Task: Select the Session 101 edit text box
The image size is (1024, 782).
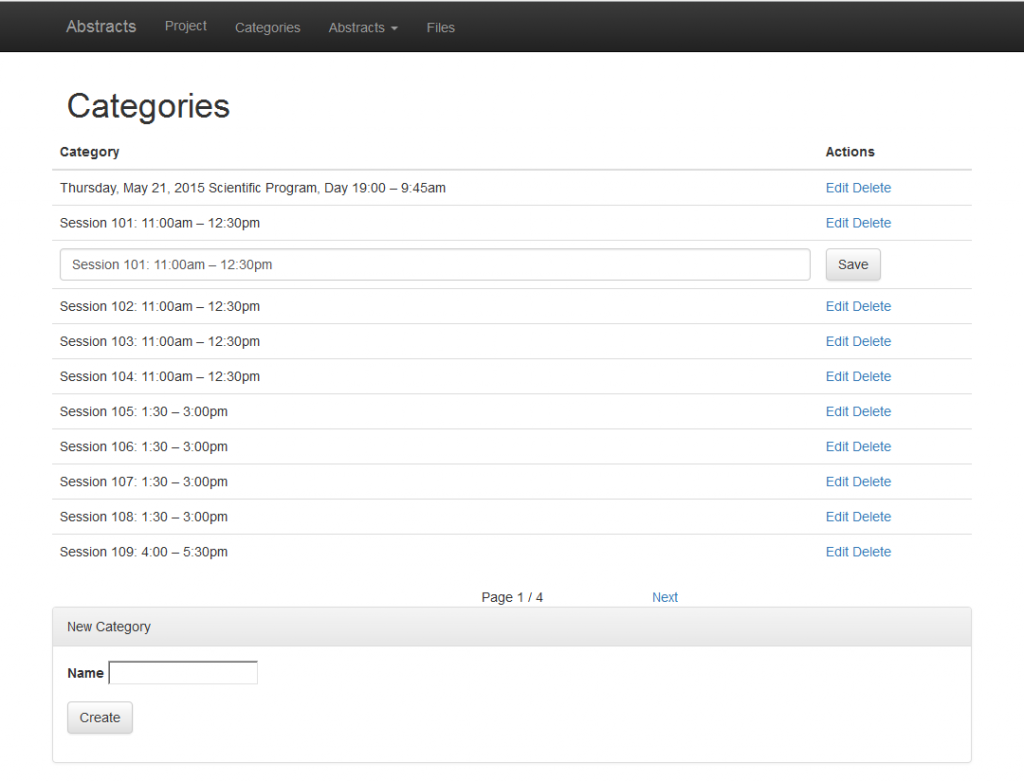Action: tap(435, 264)
